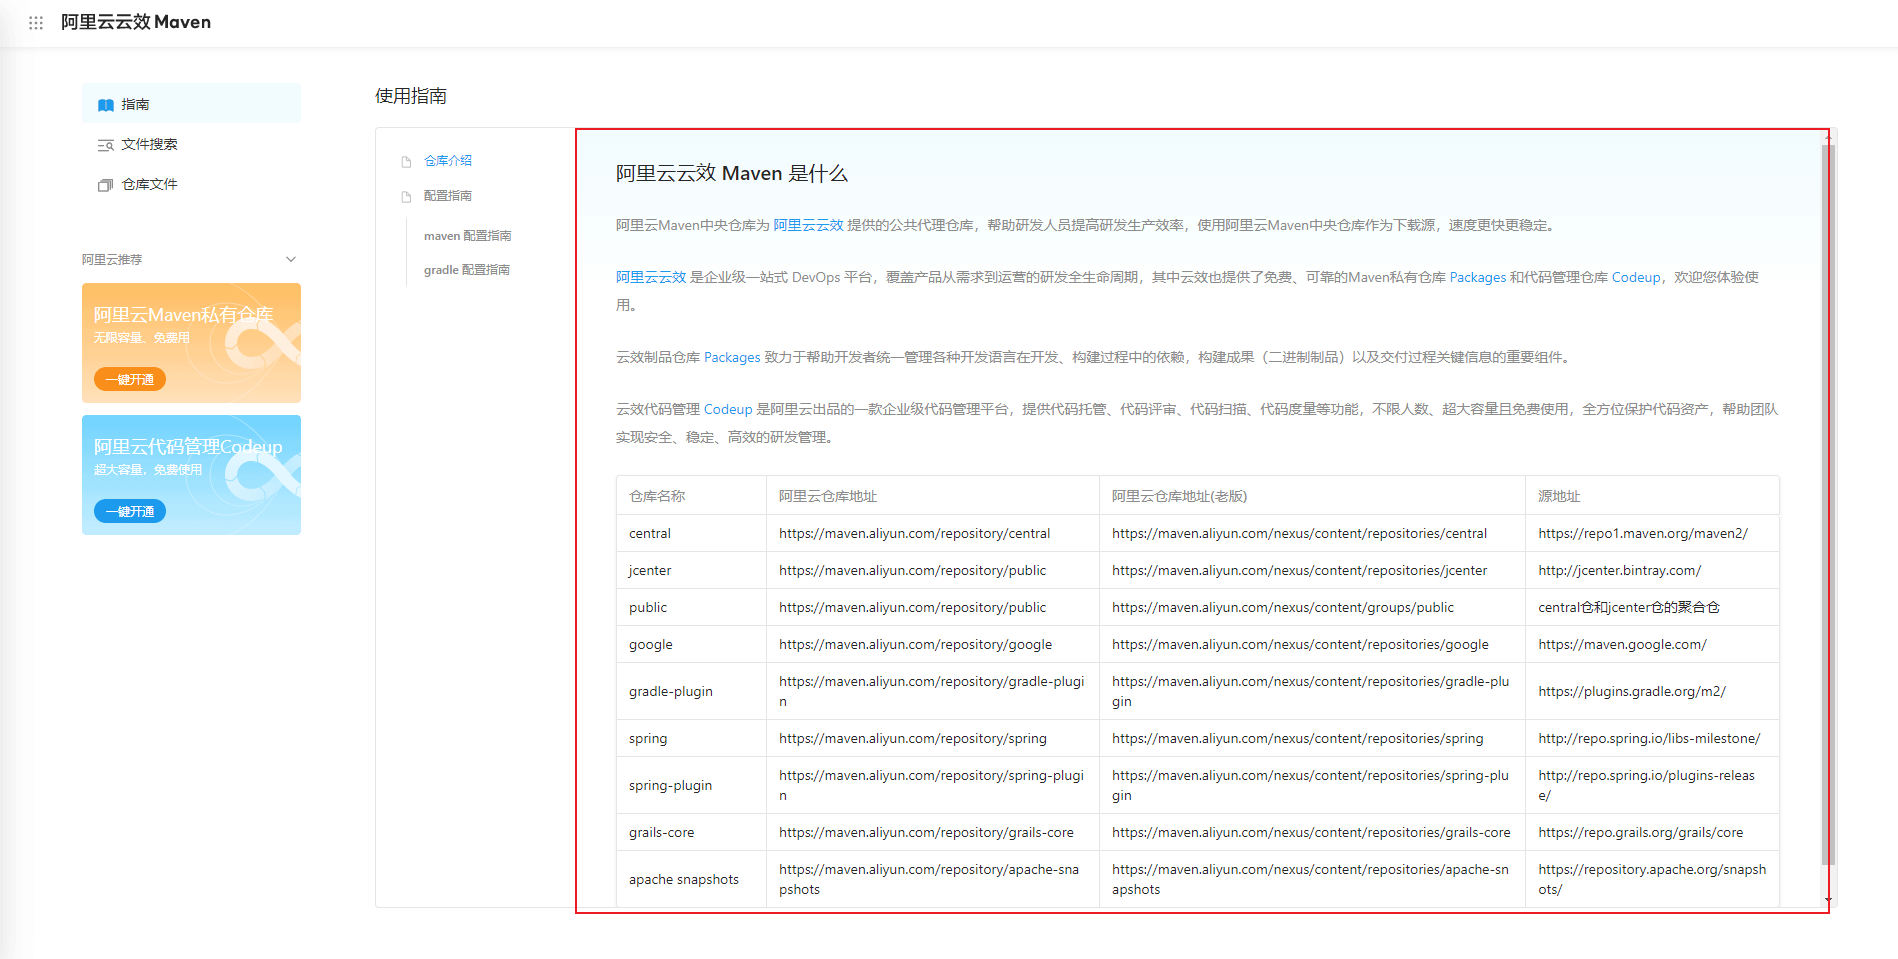This screenshot has width=1898, height=959.
Task: Click the https://repo1.maven.org/maven2/ source cell
Action: click(x=1652, y=533)
